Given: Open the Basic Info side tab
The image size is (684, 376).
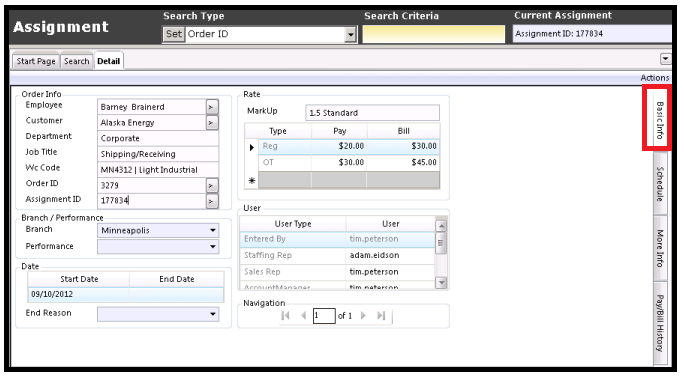Looking at the screenshot, I should point(659,120).
